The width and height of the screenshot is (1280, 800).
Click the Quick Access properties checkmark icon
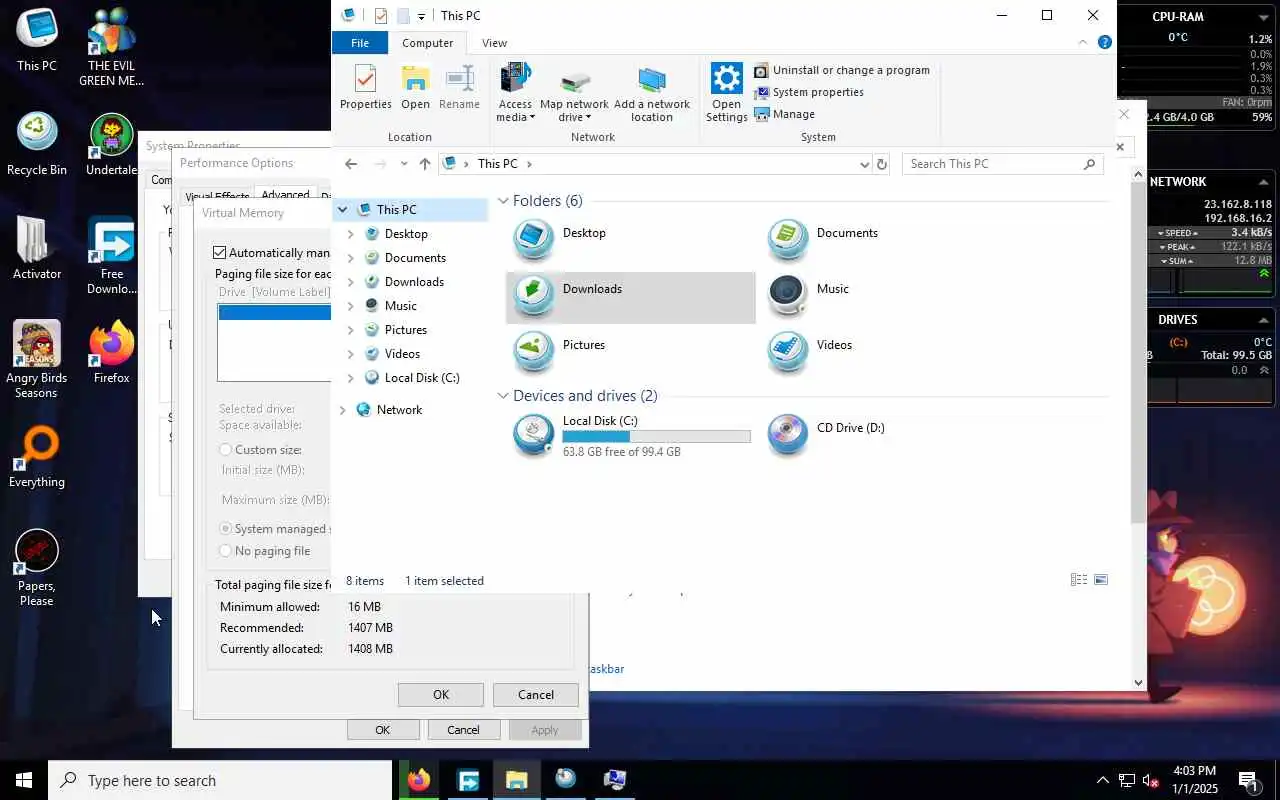380,16
